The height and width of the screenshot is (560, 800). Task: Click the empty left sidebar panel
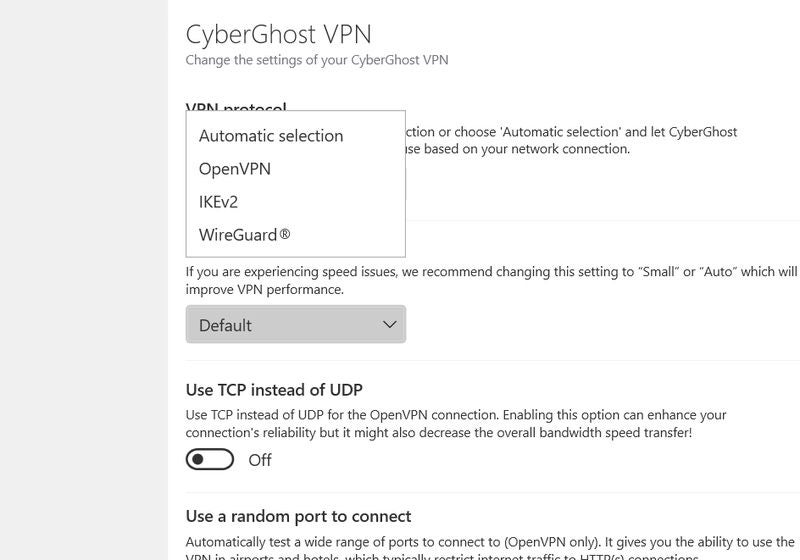click(83, 280)
